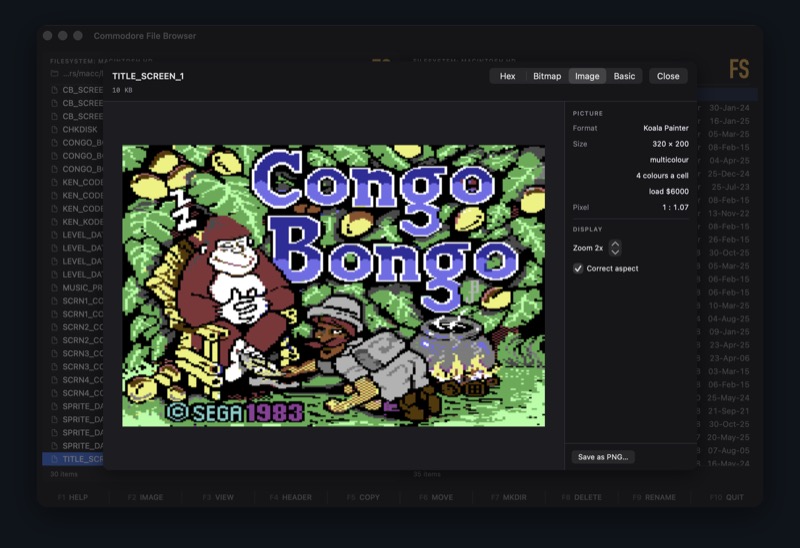Click the file icon beside KEN_KODE
The height and width of the screenshot is (548, 800).
pos(55,222)
